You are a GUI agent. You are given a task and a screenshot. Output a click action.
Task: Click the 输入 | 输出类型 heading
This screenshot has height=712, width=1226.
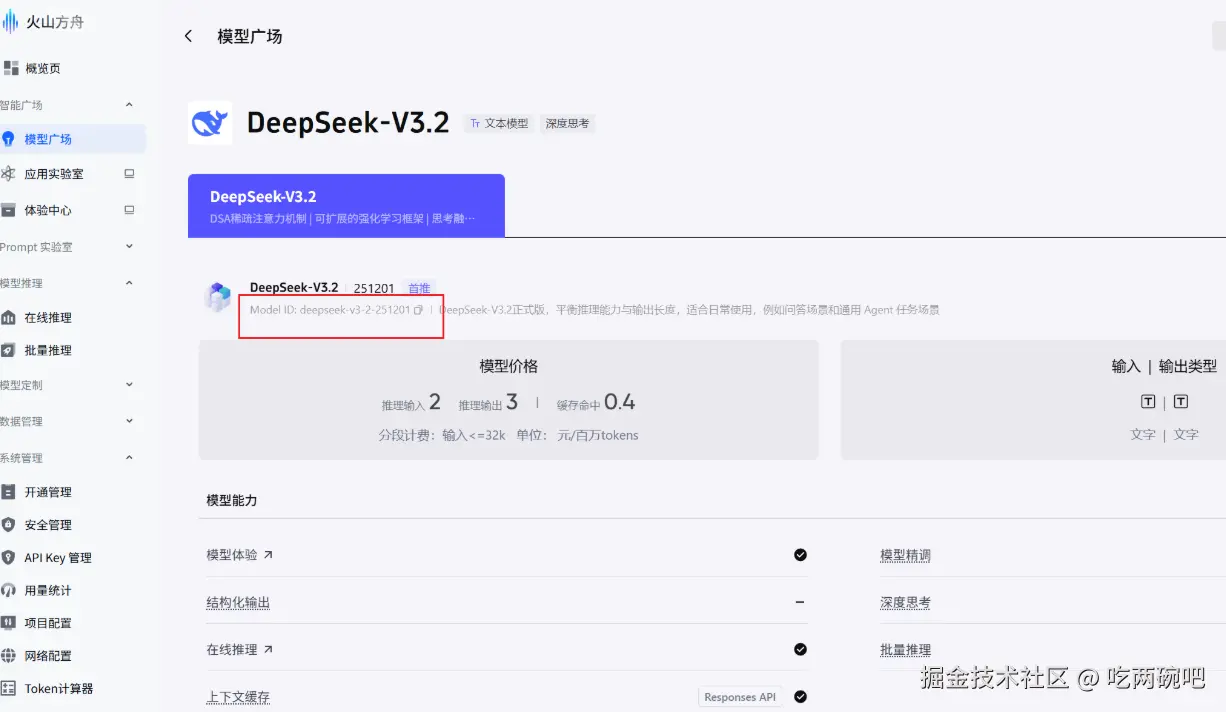pyautogui.click(x=1164, y=366)
